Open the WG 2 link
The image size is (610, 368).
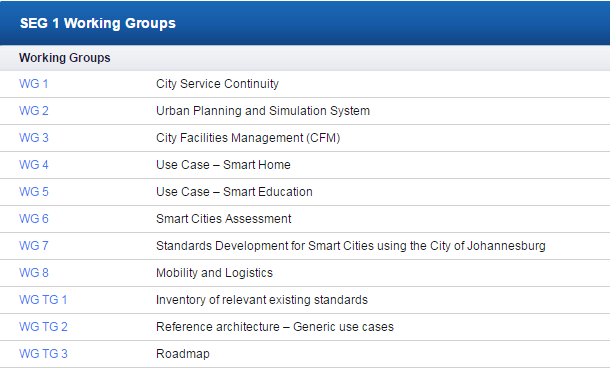point(34,111)
